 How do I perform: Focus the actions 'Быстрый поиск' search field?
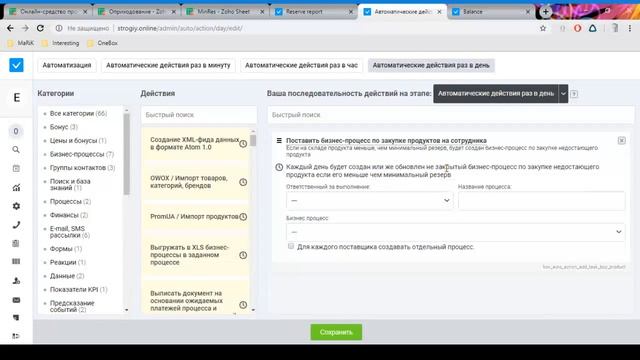pos(199,115)
